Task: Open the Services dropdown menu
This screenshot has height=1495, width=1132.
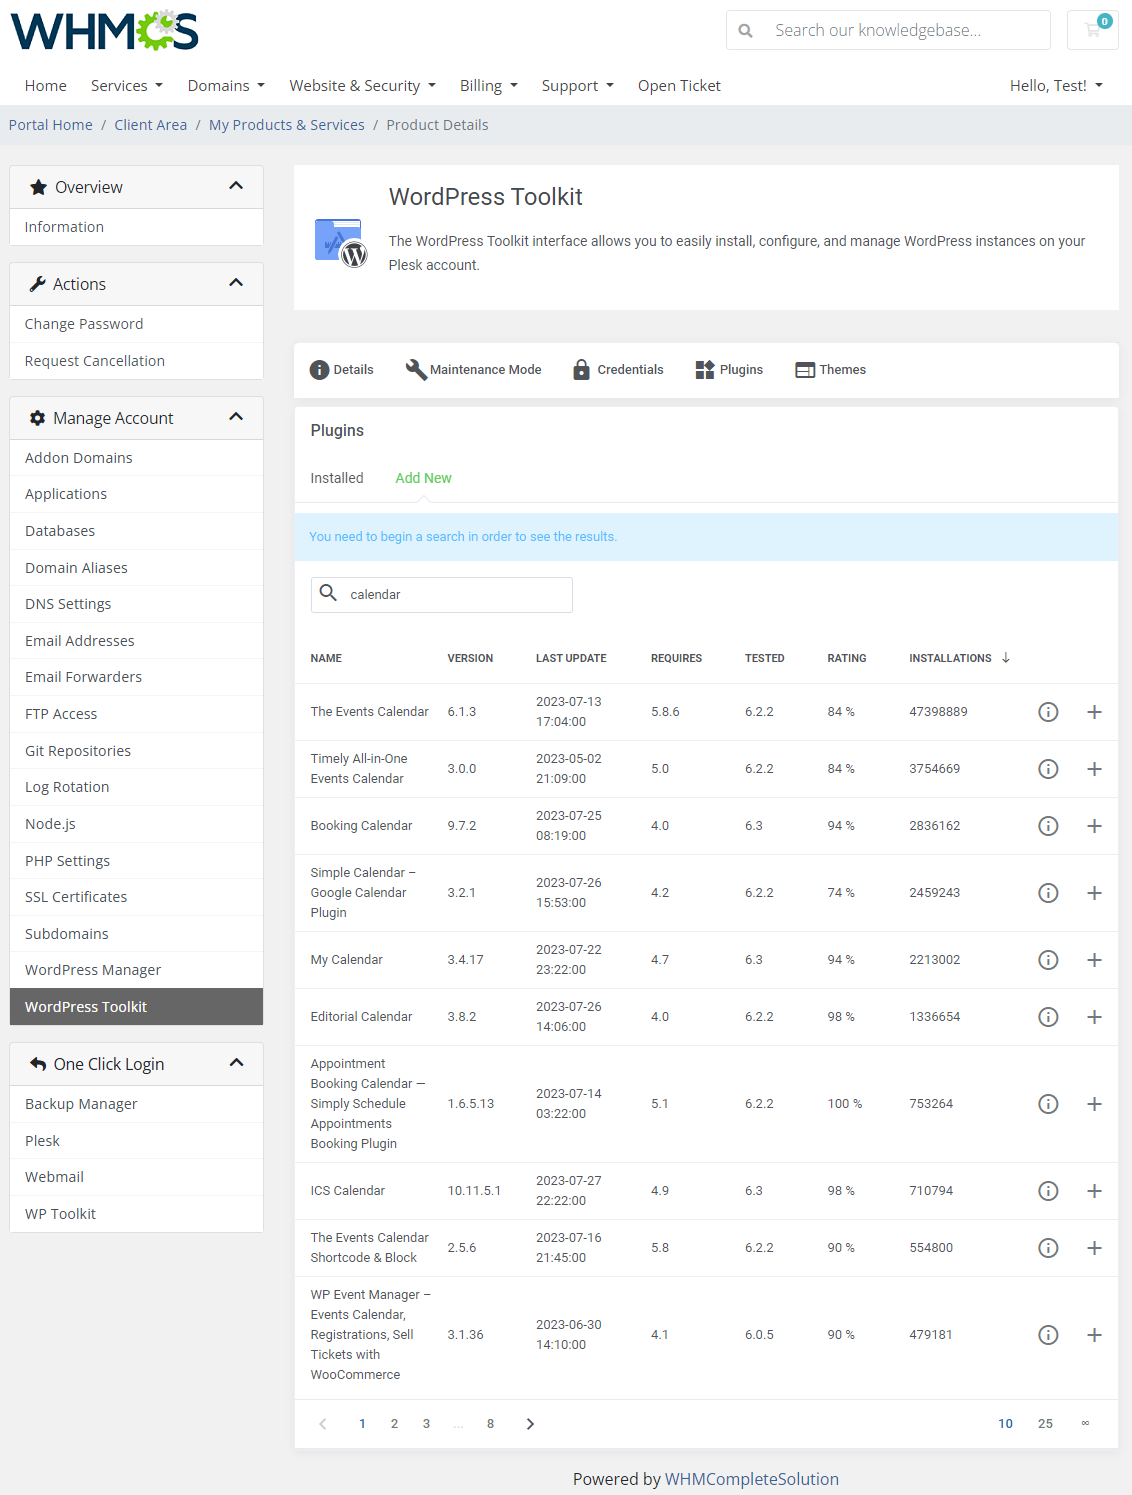Action: [x=126, y=85]
